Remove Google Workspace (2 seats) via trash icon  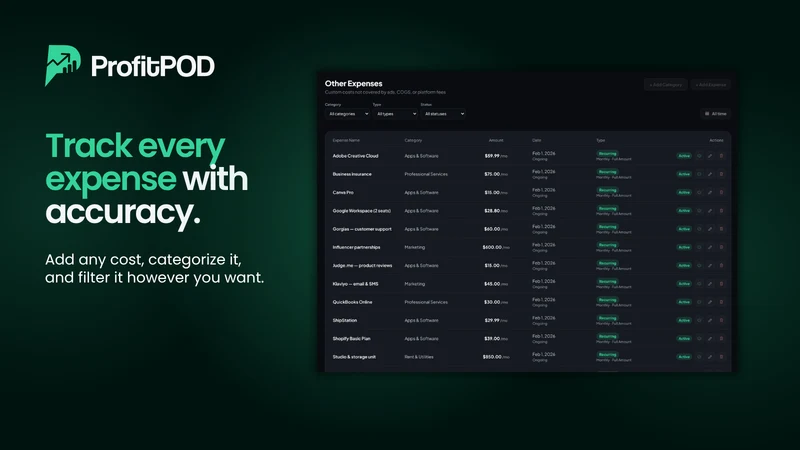pos(721,211)
